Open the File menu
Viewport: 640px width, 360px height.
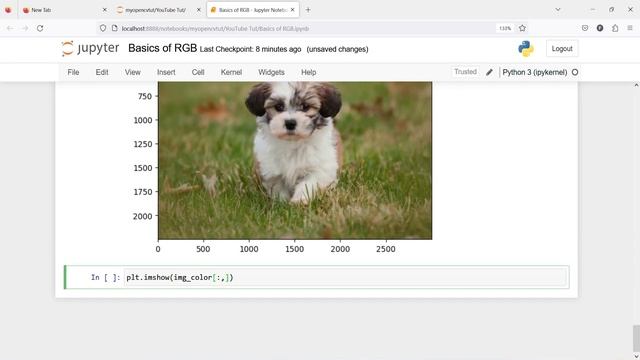point(73,72)
